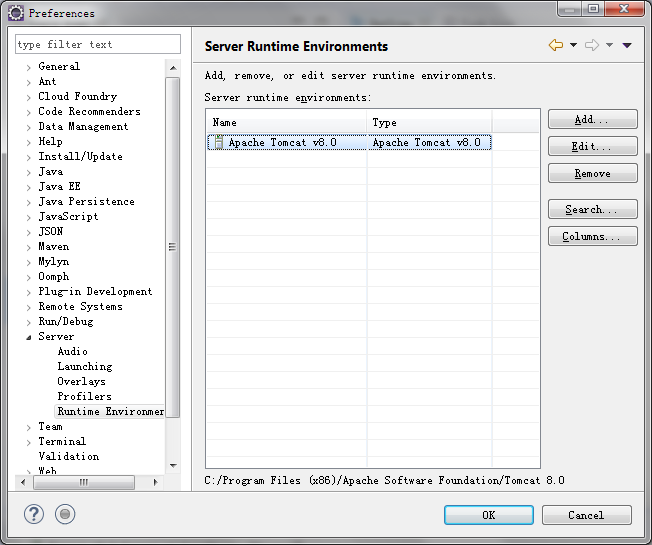Click the forward navigation arrow icon
The height and width of the screenshot is (545, 652).
[x=592, y=45]
